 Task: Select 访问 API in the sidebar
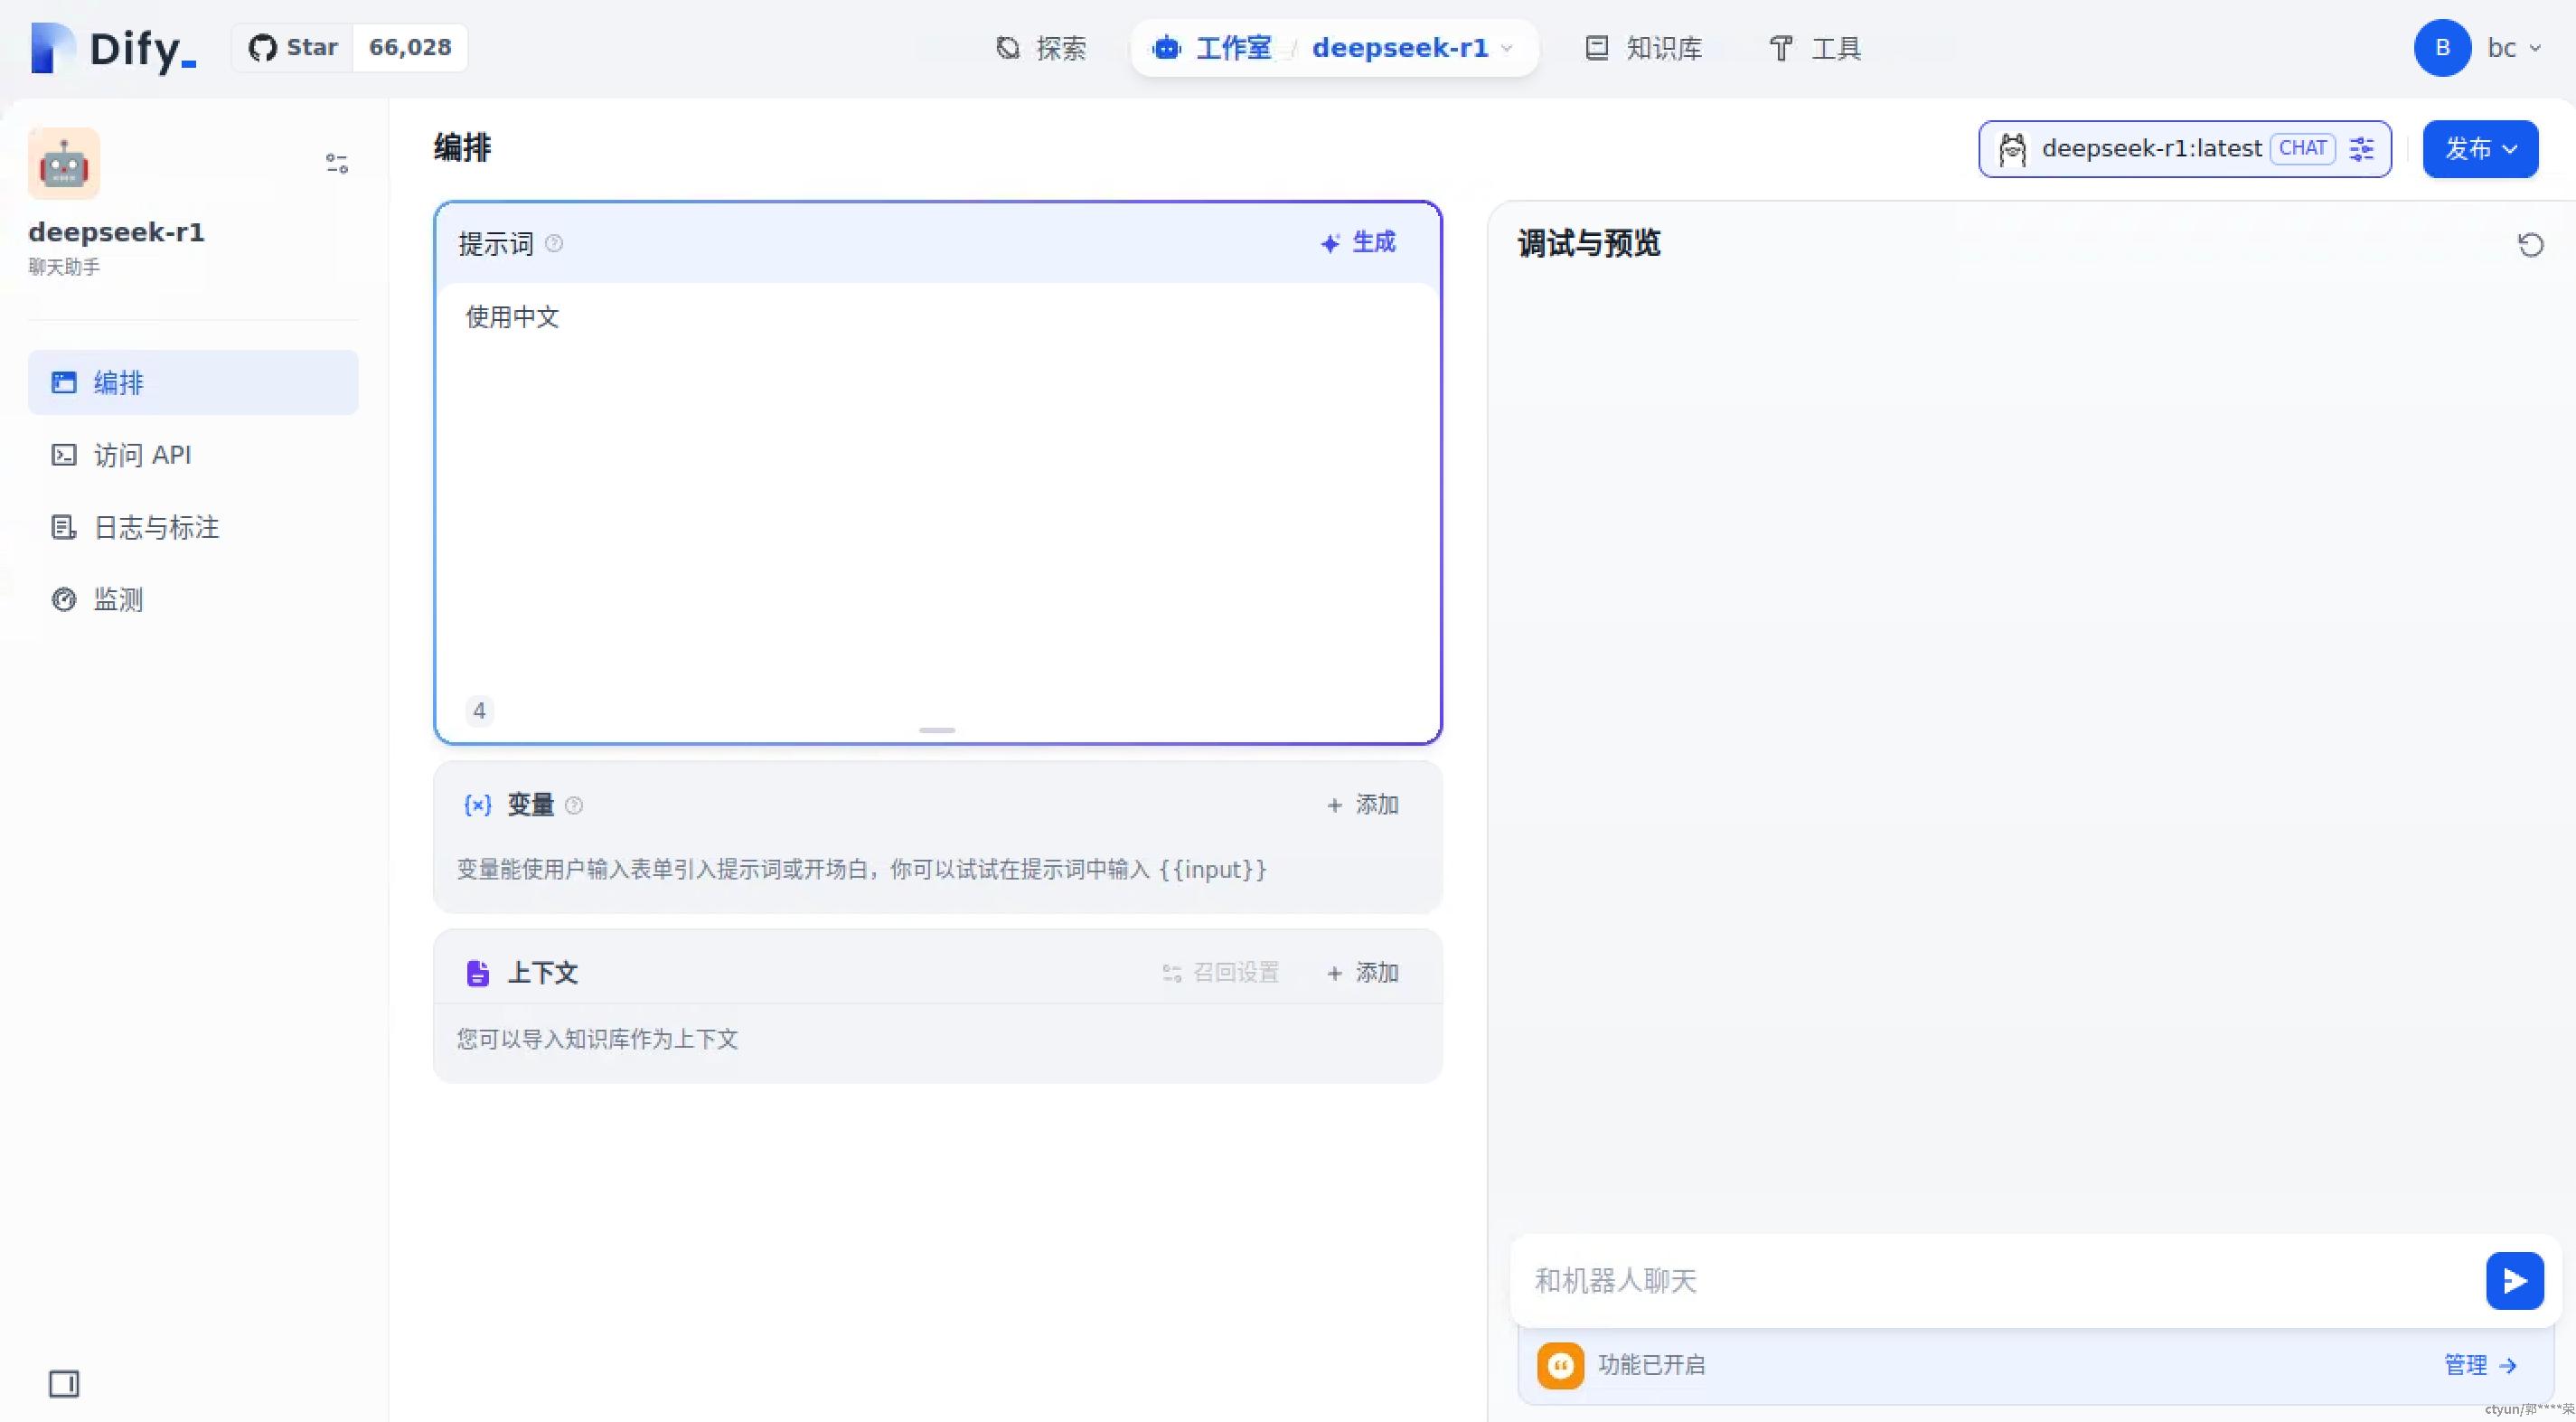tap(142, 455)
